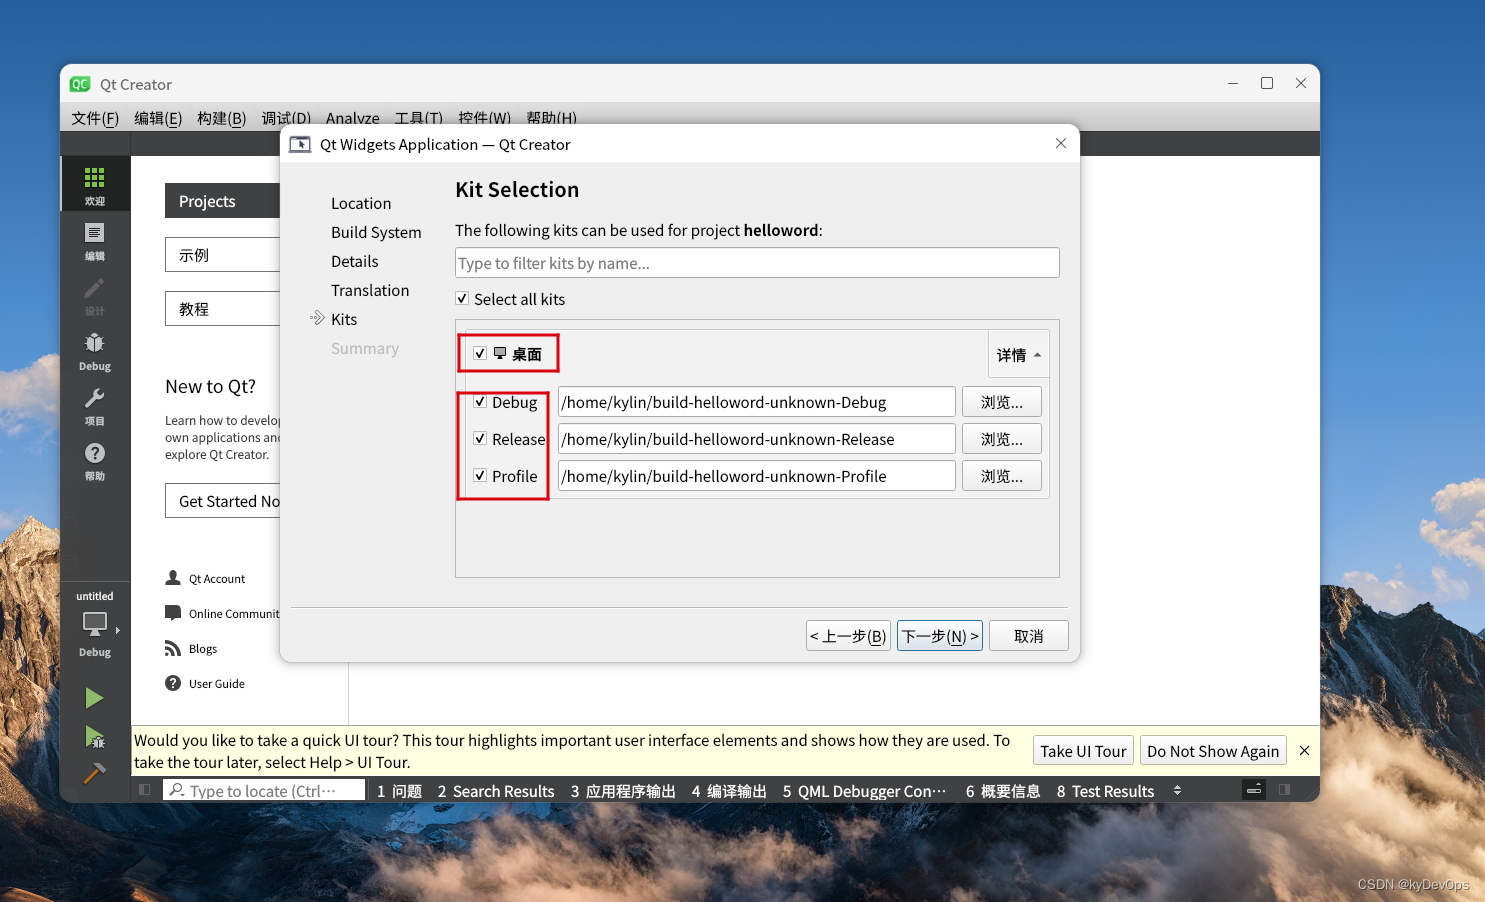Toggle the Release build configuration checkbox

(x=480, y=438)
